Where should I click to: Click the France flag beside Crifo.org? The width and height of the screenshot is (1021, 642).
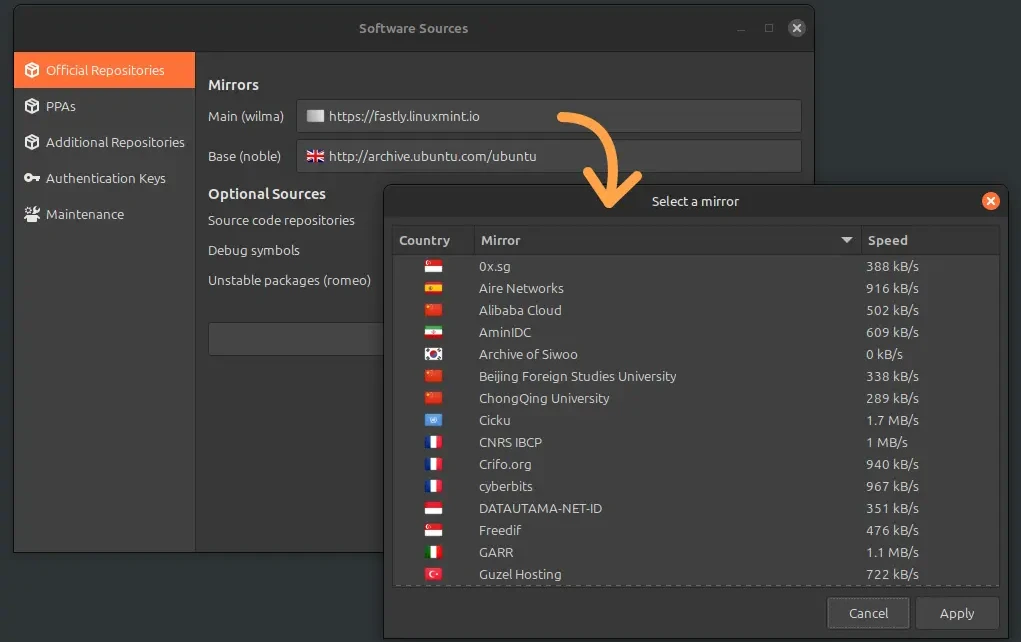pos(433,464)
